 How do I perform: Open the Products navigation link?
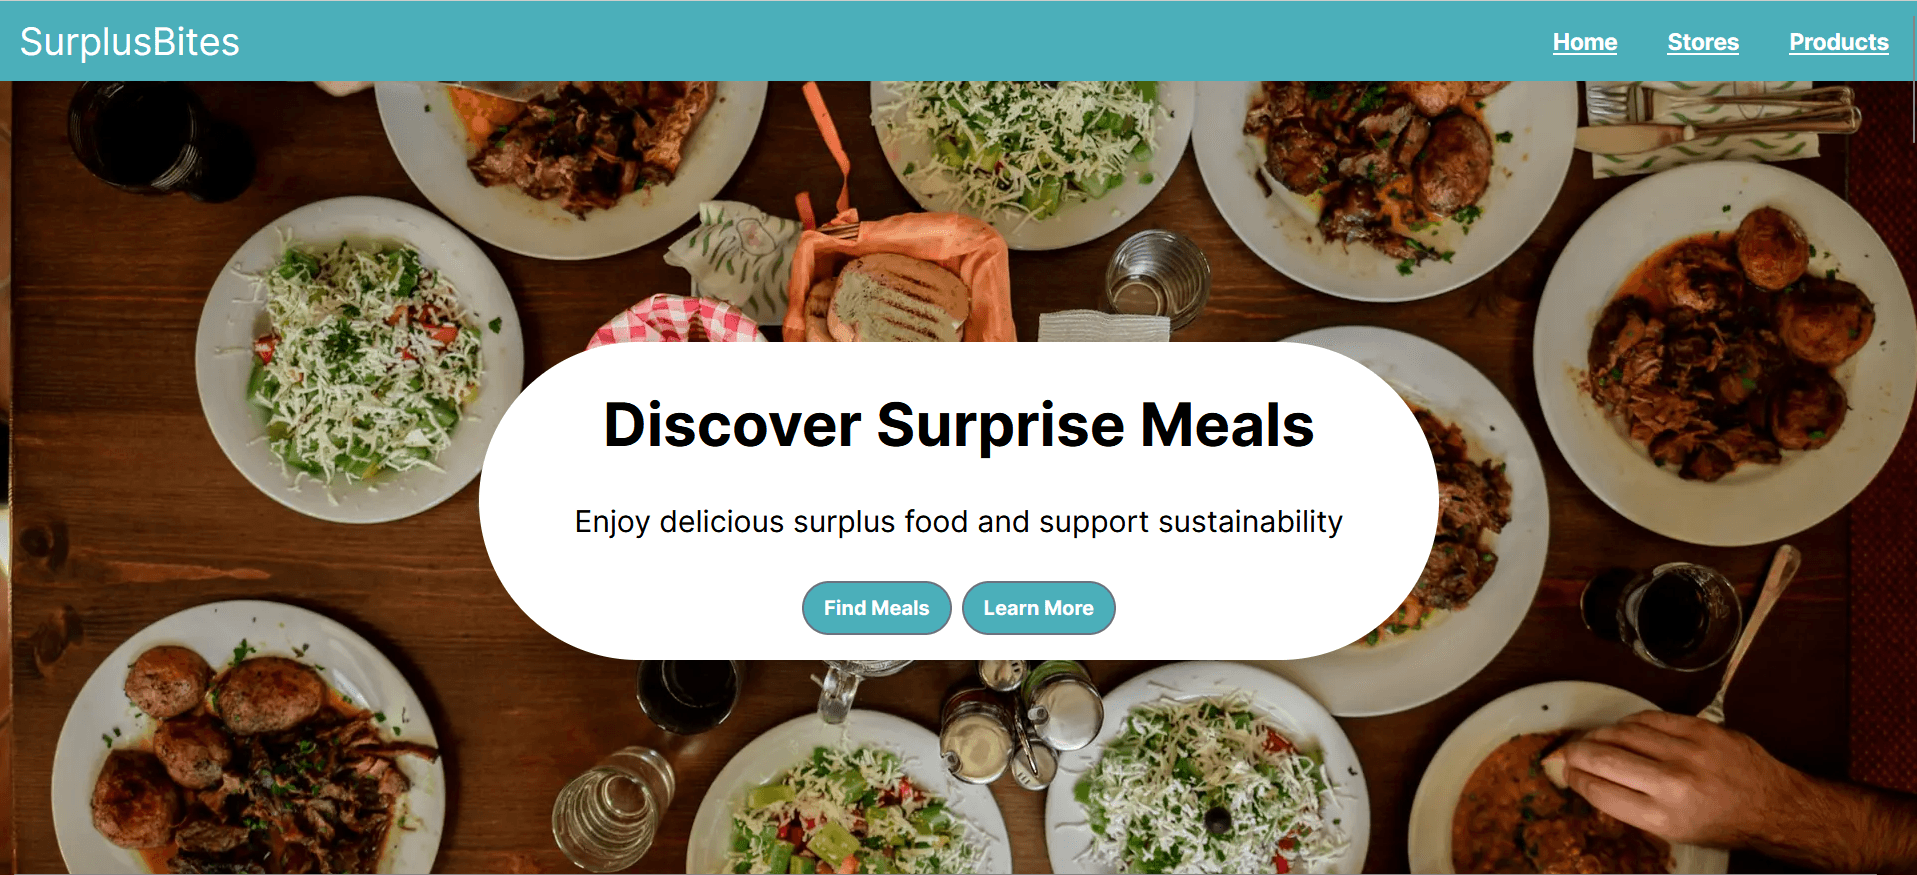coord(1839,42)
